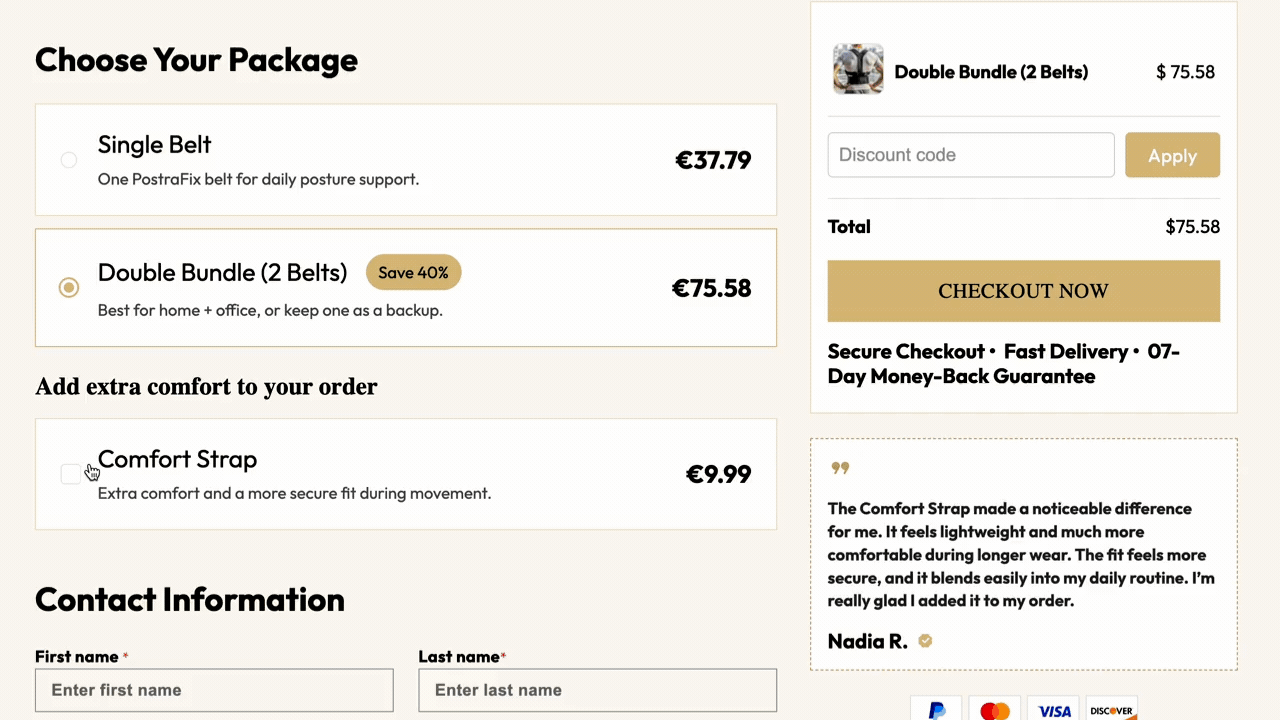Click the Mastercard payment icon
1280x720 pixels.
pyautogui.click(x=995, y=709)
